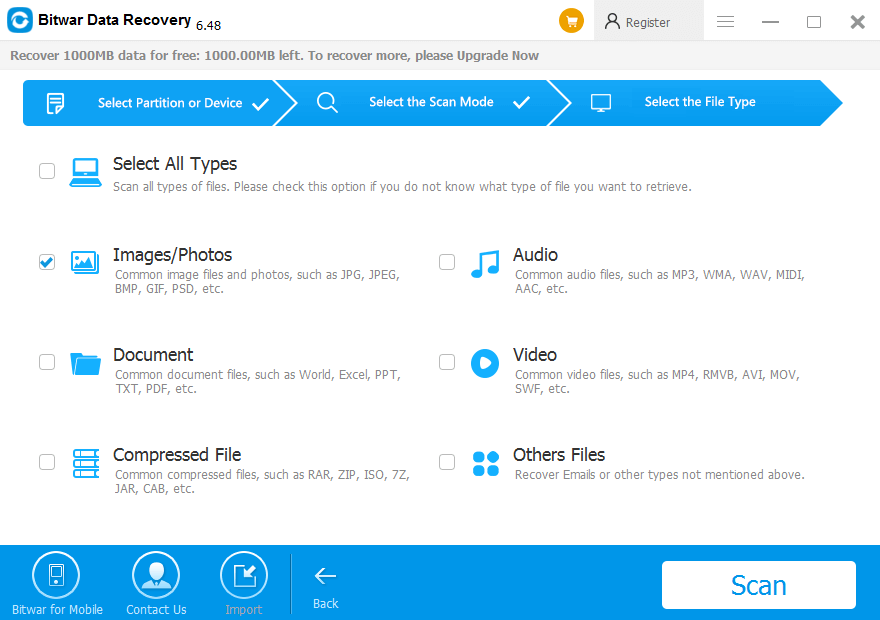Click the orange shopping cart icon

tap(571, 21)
